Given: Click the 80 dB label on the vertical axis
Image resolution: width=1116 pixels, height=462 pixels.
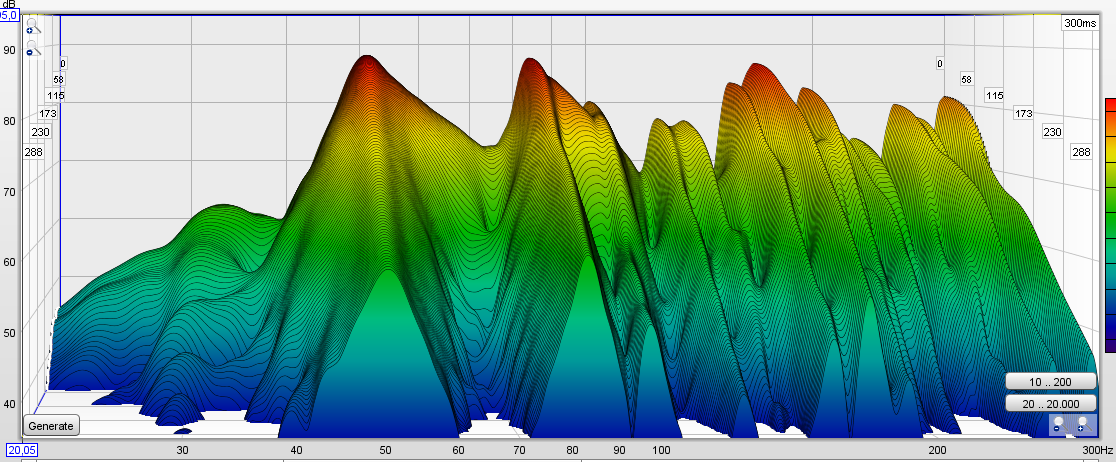Looking at the screenshot, I should click(10, 120).
